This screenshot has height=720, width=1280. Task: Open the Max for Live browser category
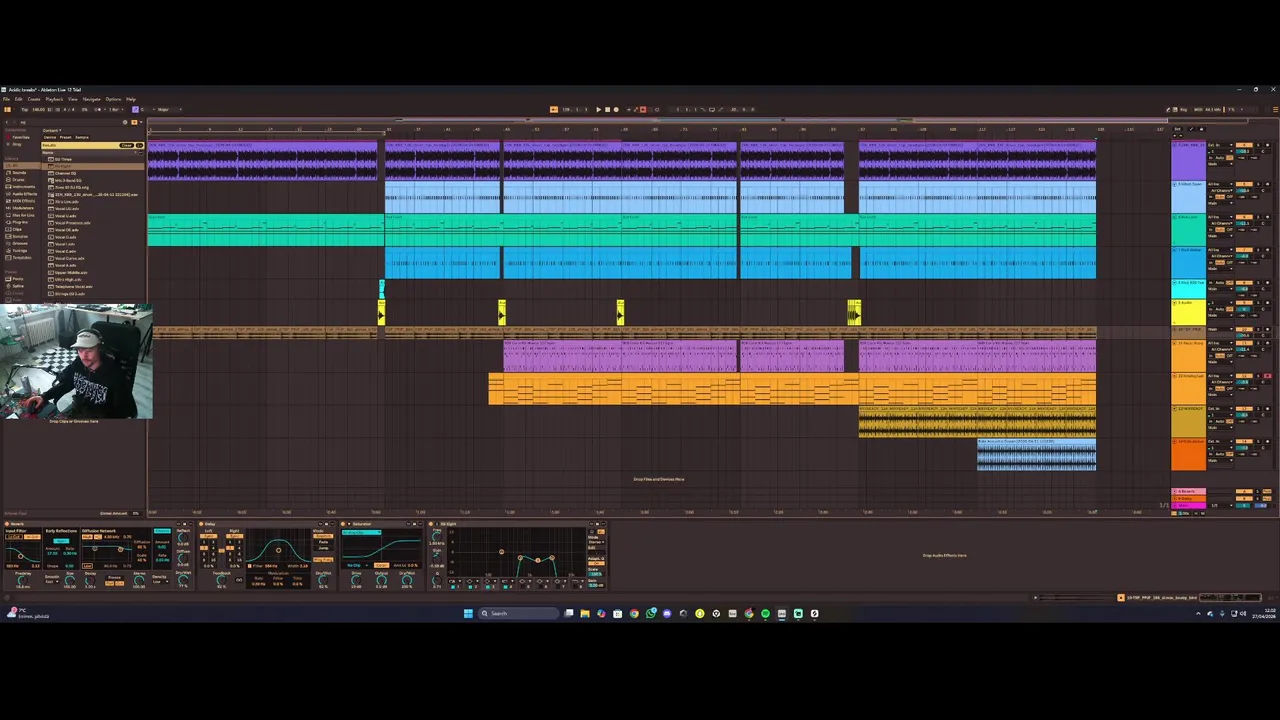pos(21,215)
